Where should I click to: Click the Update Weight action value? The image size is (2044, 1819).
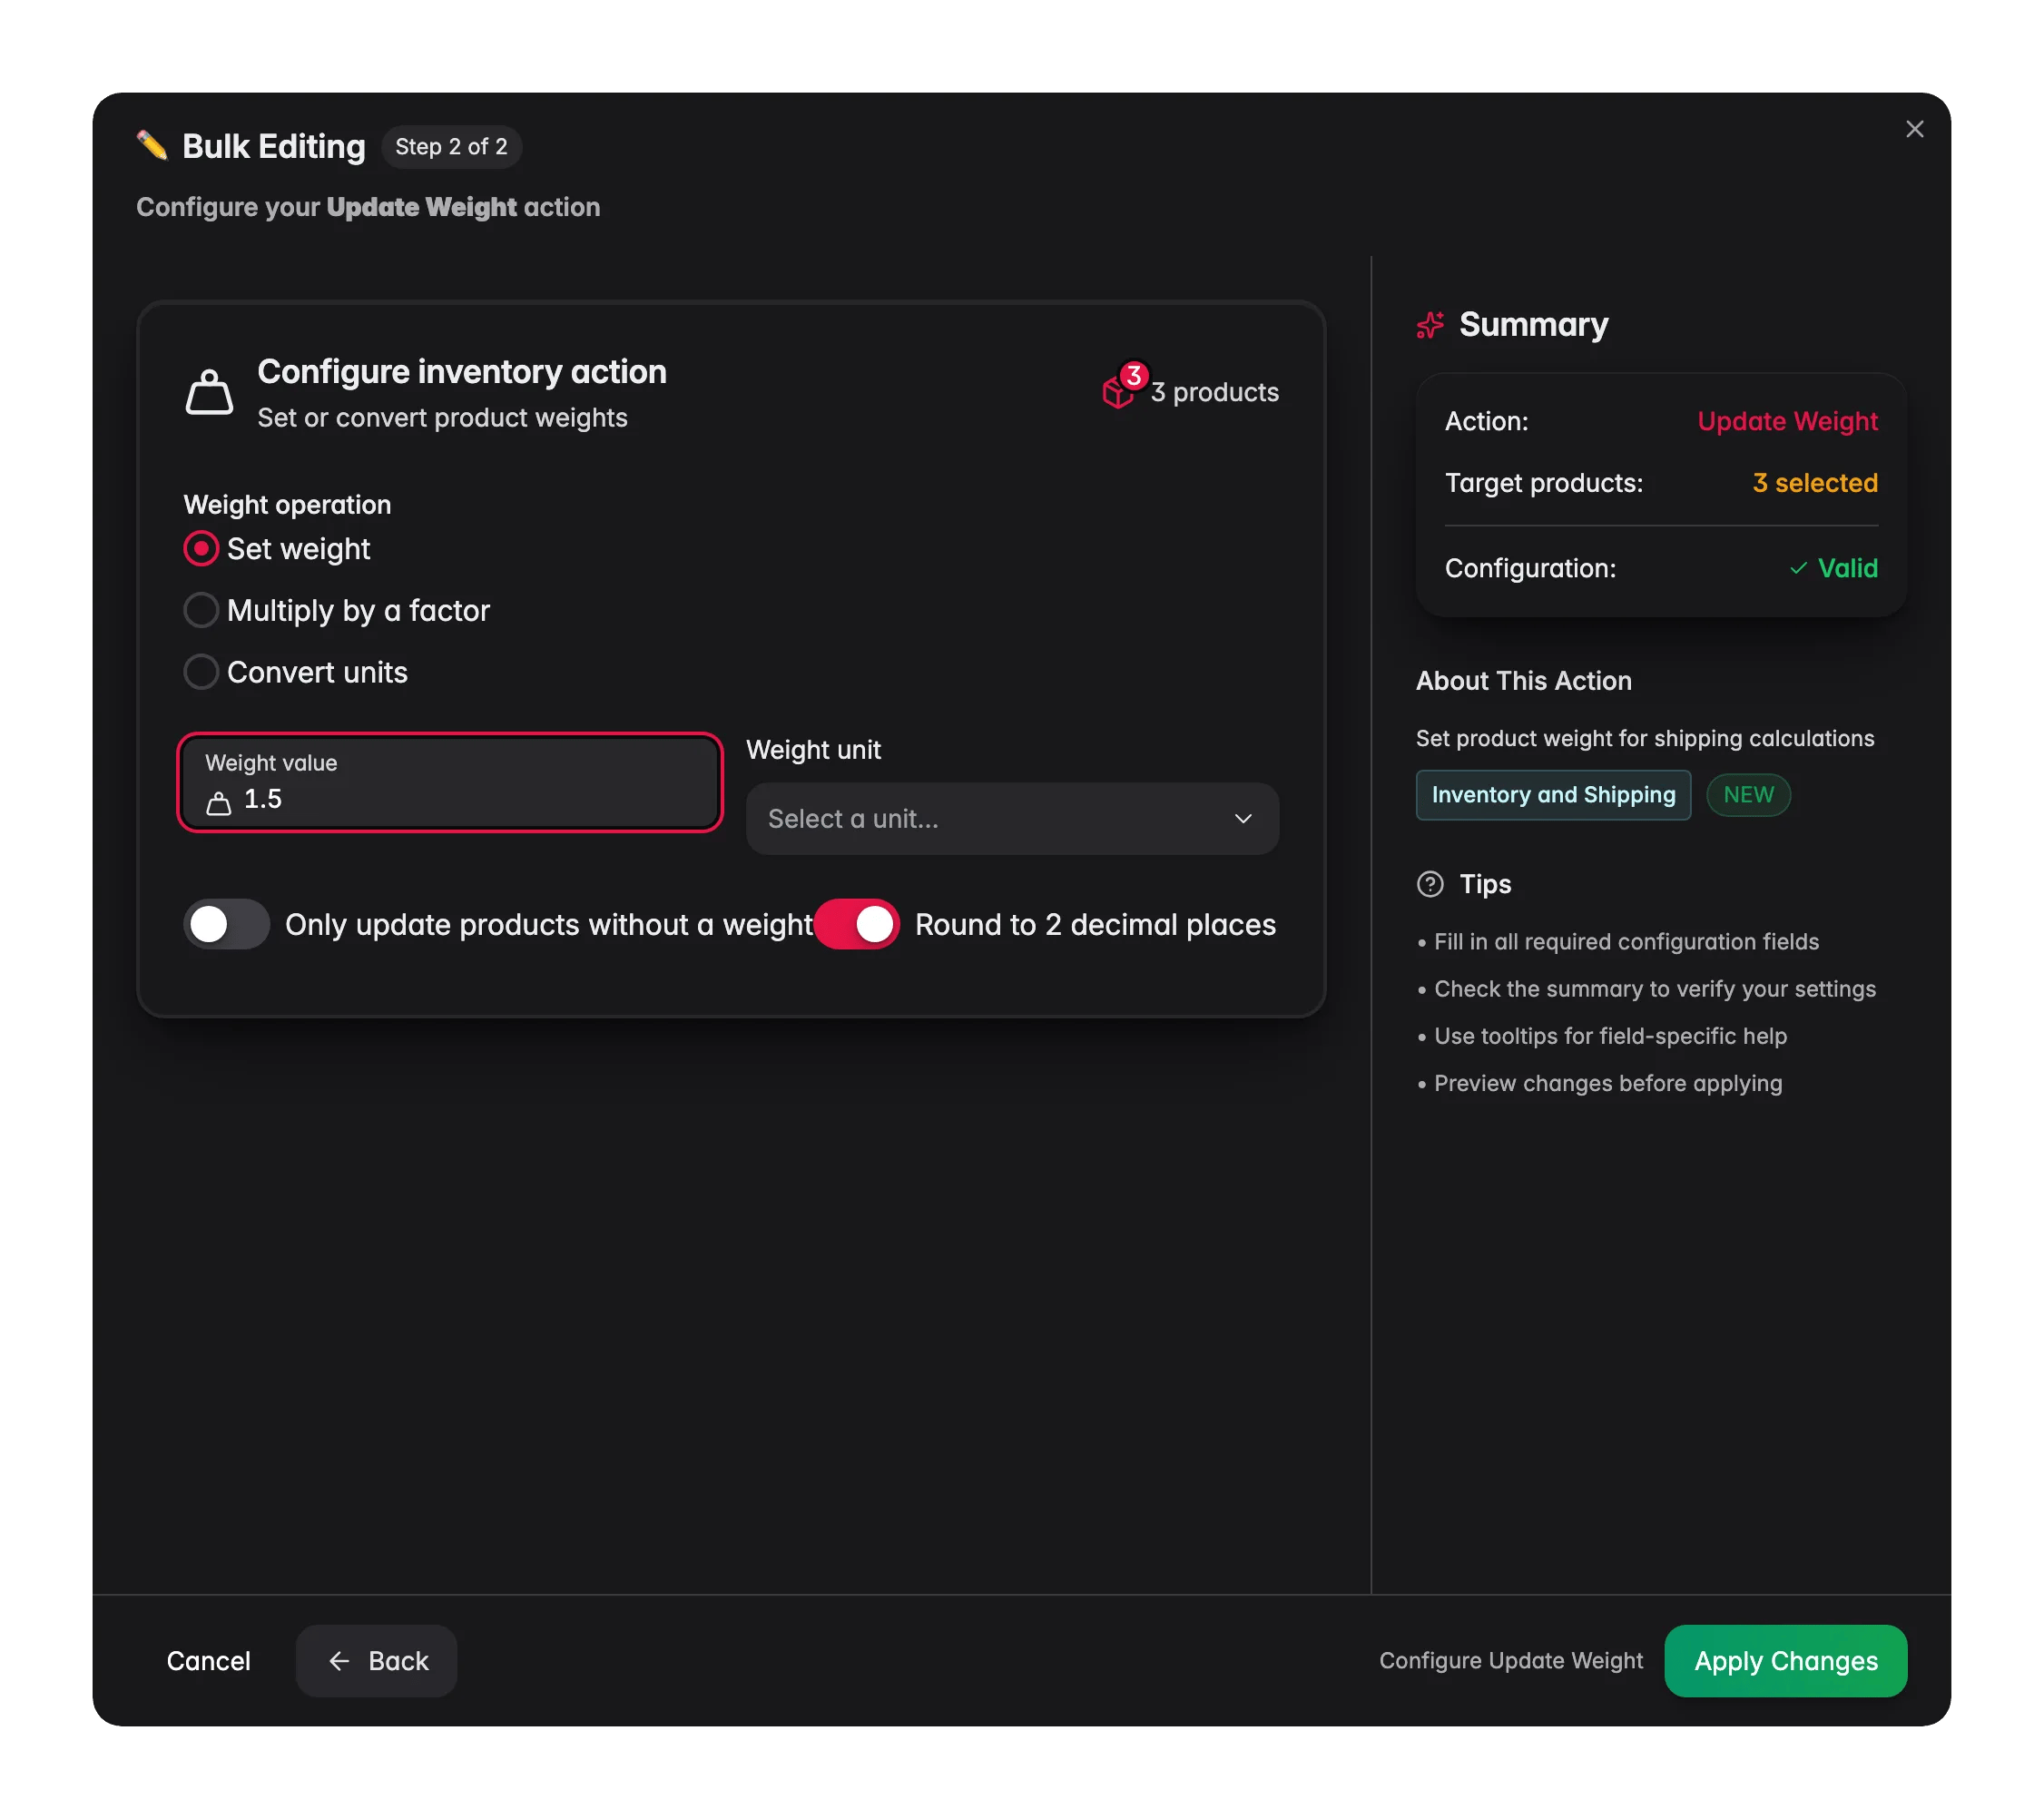click(1787, 421)
